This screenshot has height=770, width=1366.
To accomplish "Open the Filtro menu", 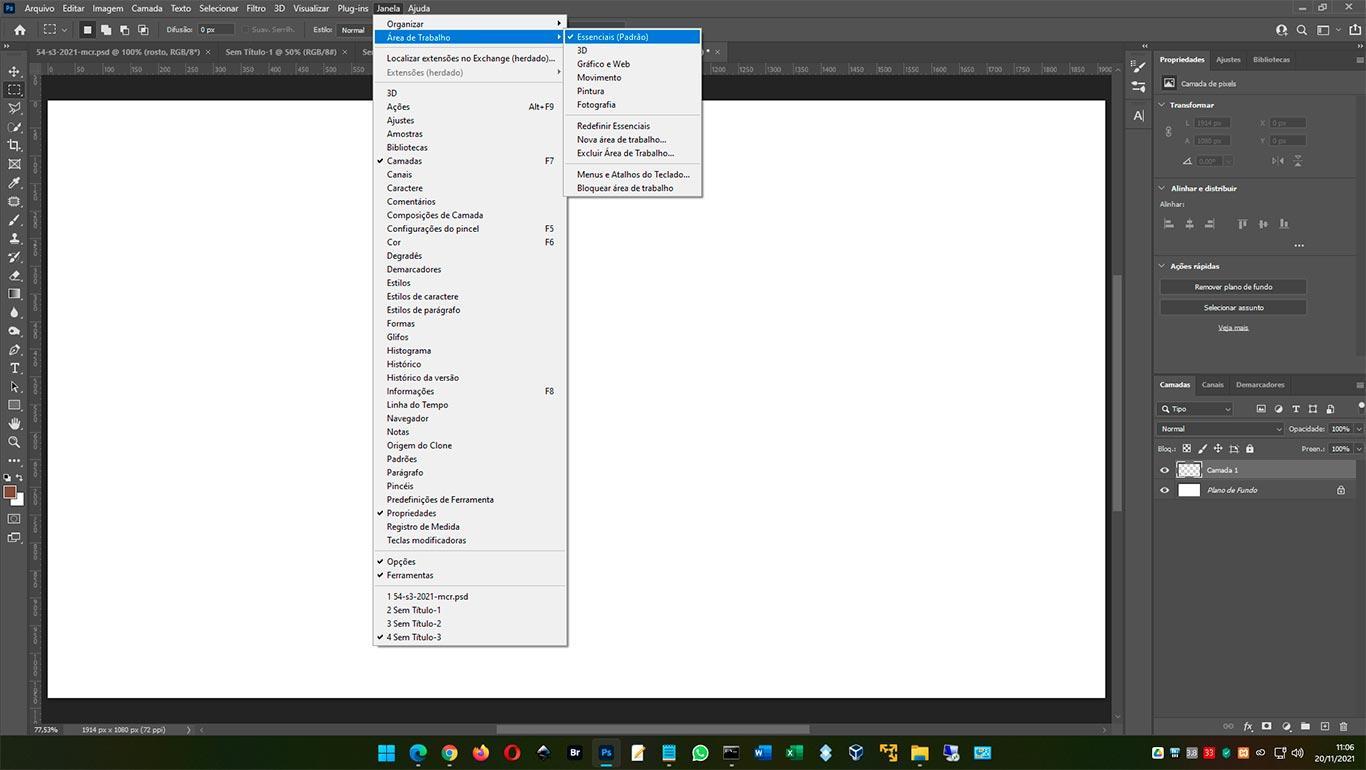I will pos(256,8).
